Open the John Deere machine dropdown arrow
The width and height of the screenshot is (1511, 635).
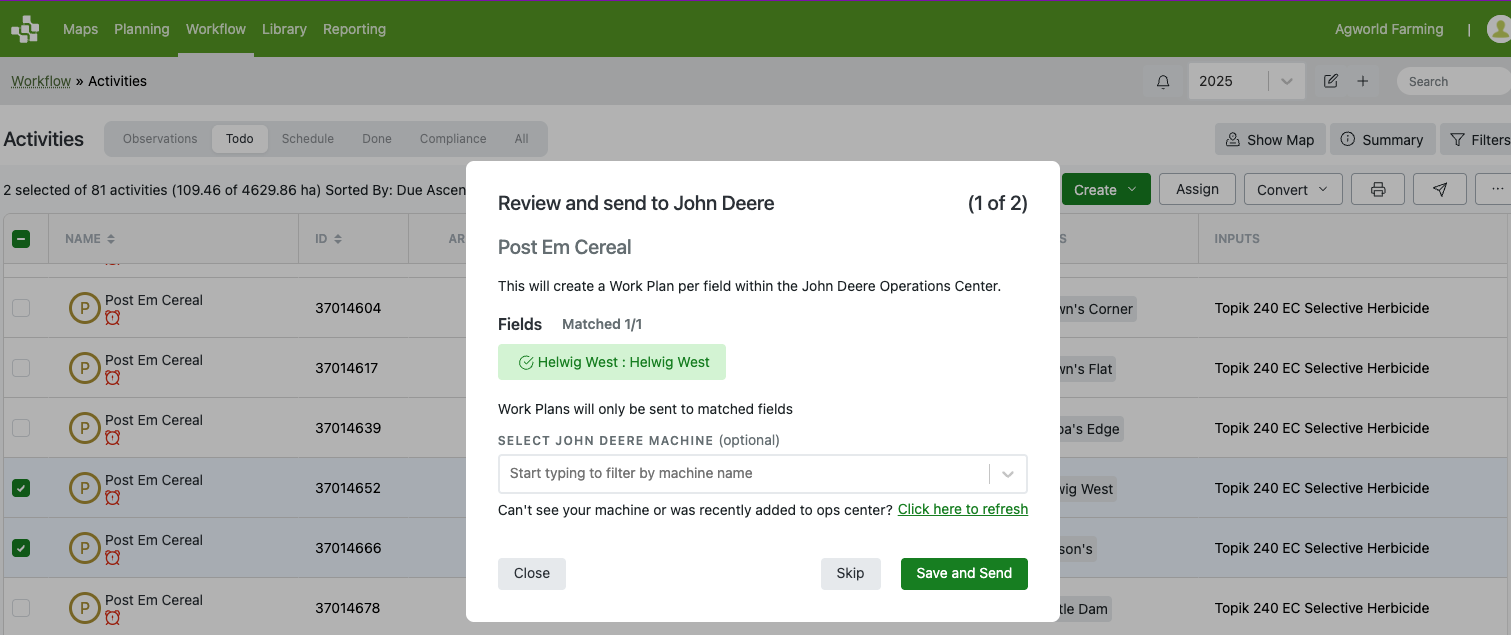coord(1008,474)
